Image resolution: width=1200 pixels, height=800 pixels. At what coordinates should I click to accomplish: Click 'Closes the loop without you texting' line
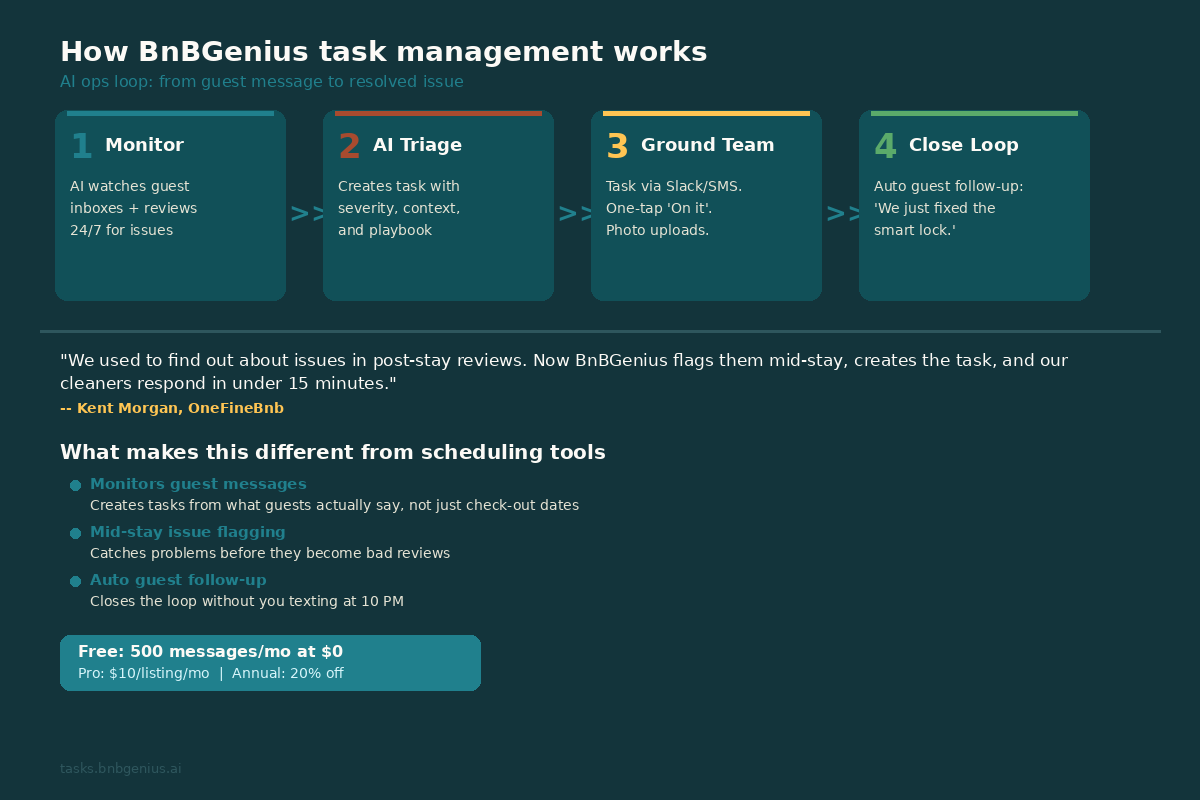[247, 601]
